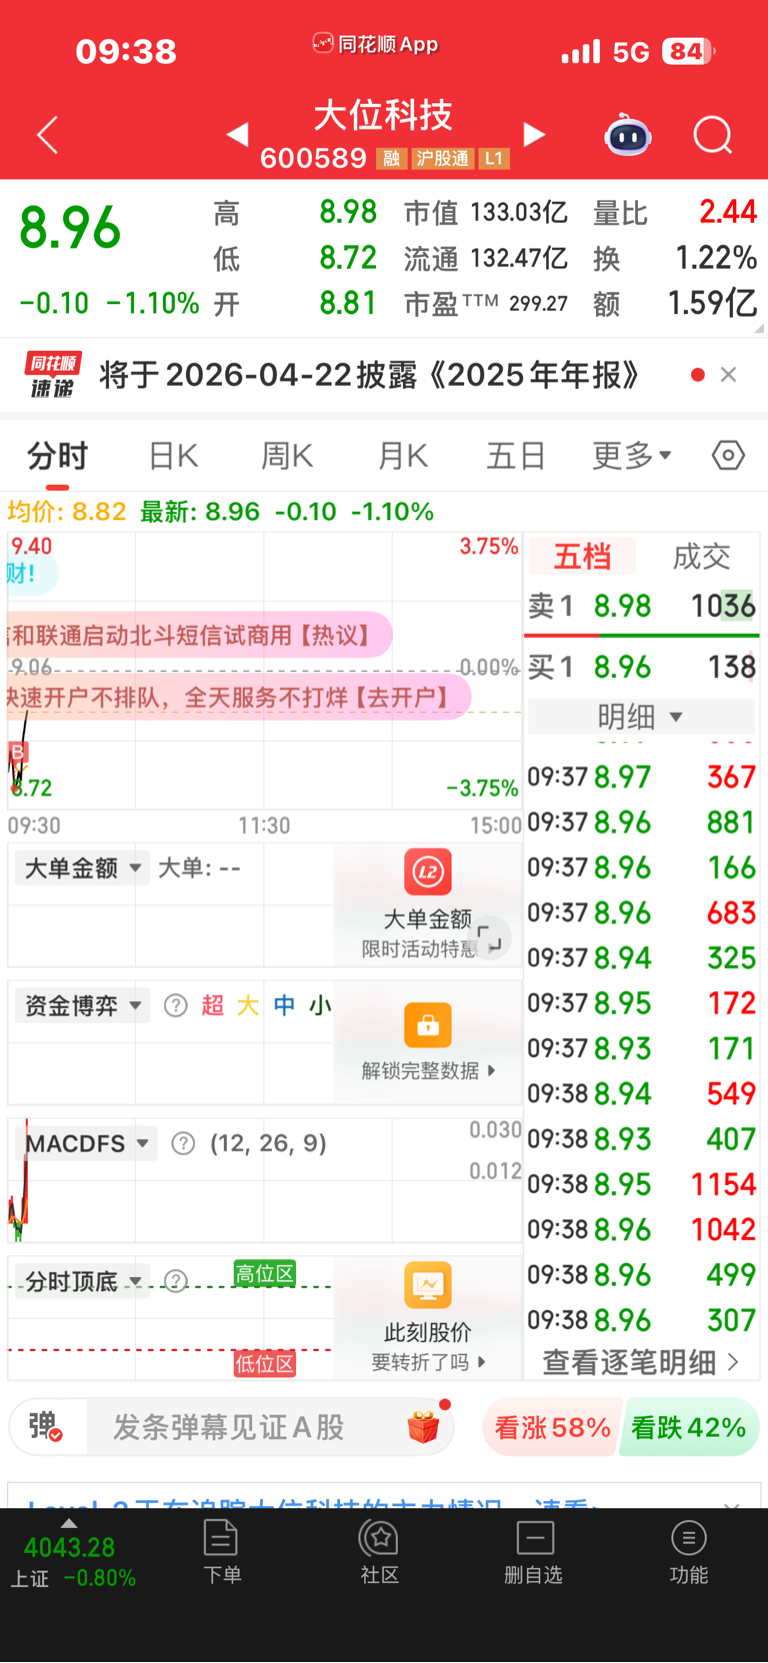Tap the red B marker on chart
Viewport: 768px width, 1663px height.
[17, 752]
